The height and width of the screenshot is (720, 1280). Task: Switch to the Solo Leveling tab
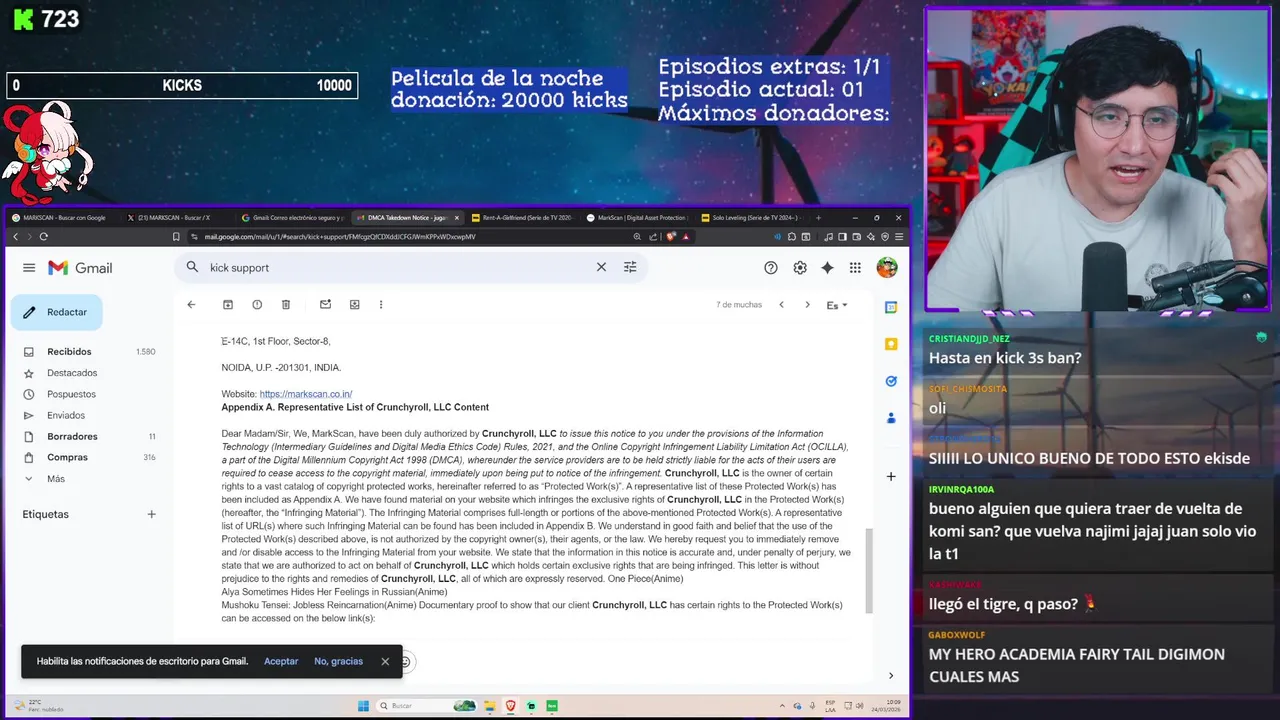[753, 217]
